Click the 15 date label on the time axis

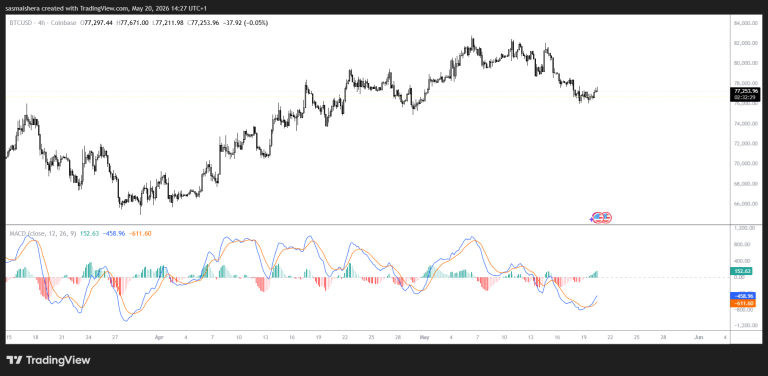[x=9, y=337]
